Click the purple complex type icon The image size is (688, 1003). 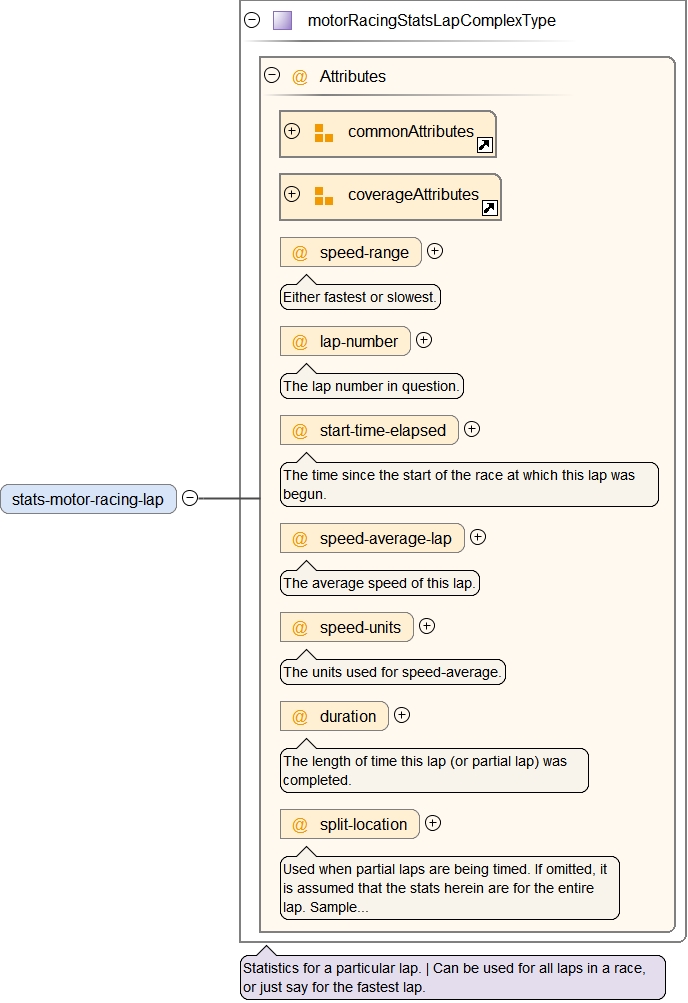283,20
